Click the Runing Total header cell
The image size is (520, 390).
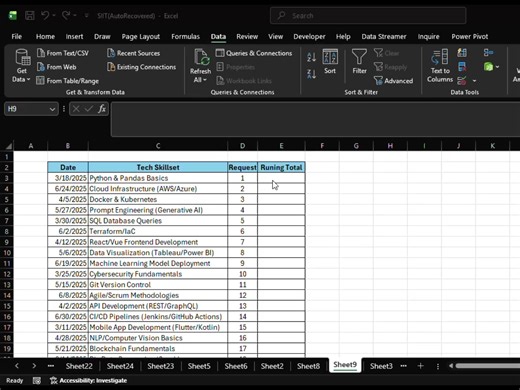click(281, 167)
